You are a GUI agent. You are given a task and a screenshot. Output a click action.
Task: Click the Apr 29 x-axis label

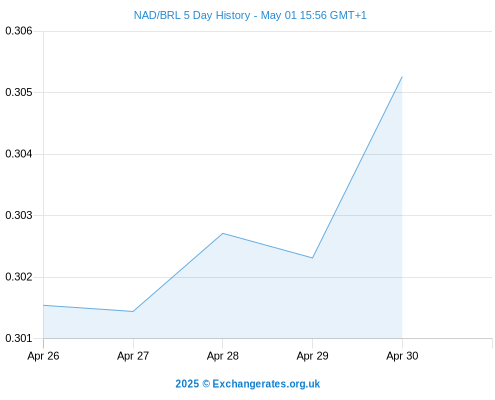pyautogui.click(x=312, y=356)
